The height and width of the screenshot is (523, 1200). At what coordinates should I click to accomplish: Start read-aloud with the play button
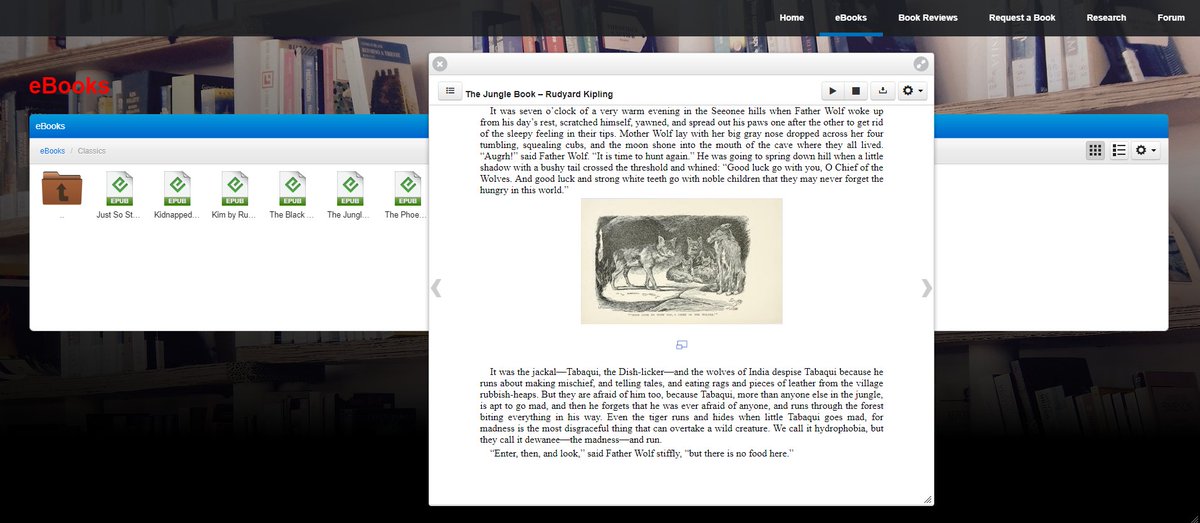pyautogui.click(x=833, y=92)
